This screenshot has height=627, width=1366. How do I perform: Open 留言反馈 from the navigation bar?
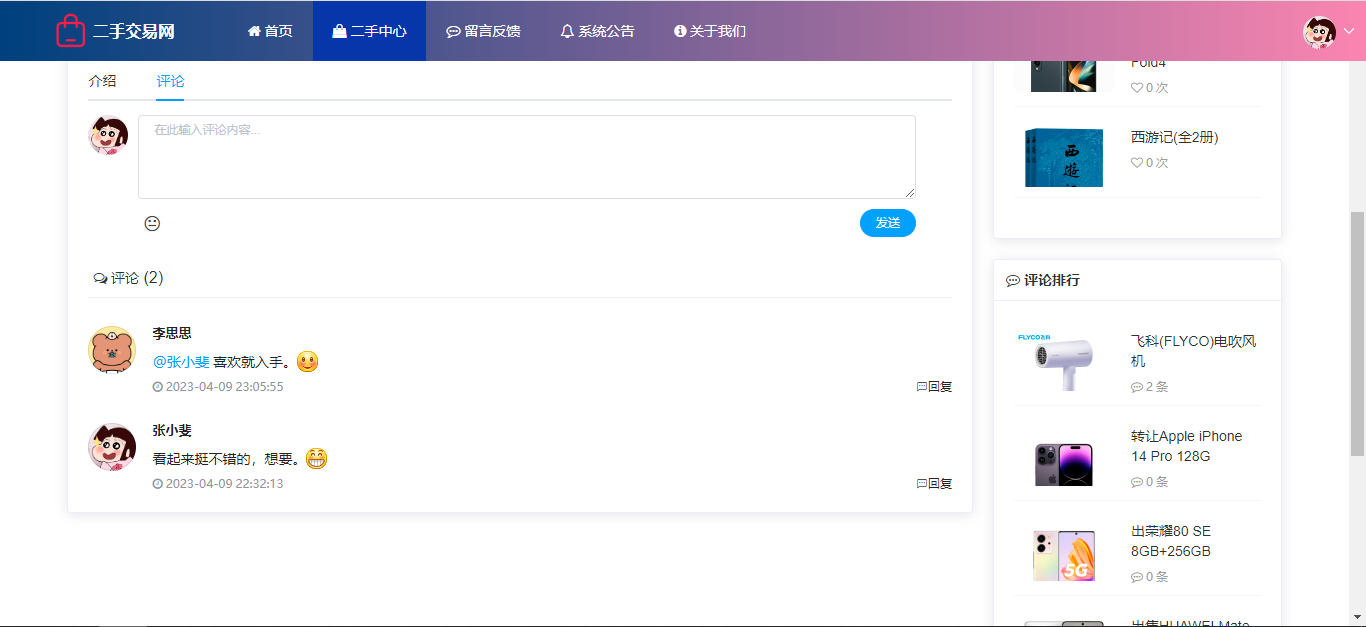coord(483,31)
